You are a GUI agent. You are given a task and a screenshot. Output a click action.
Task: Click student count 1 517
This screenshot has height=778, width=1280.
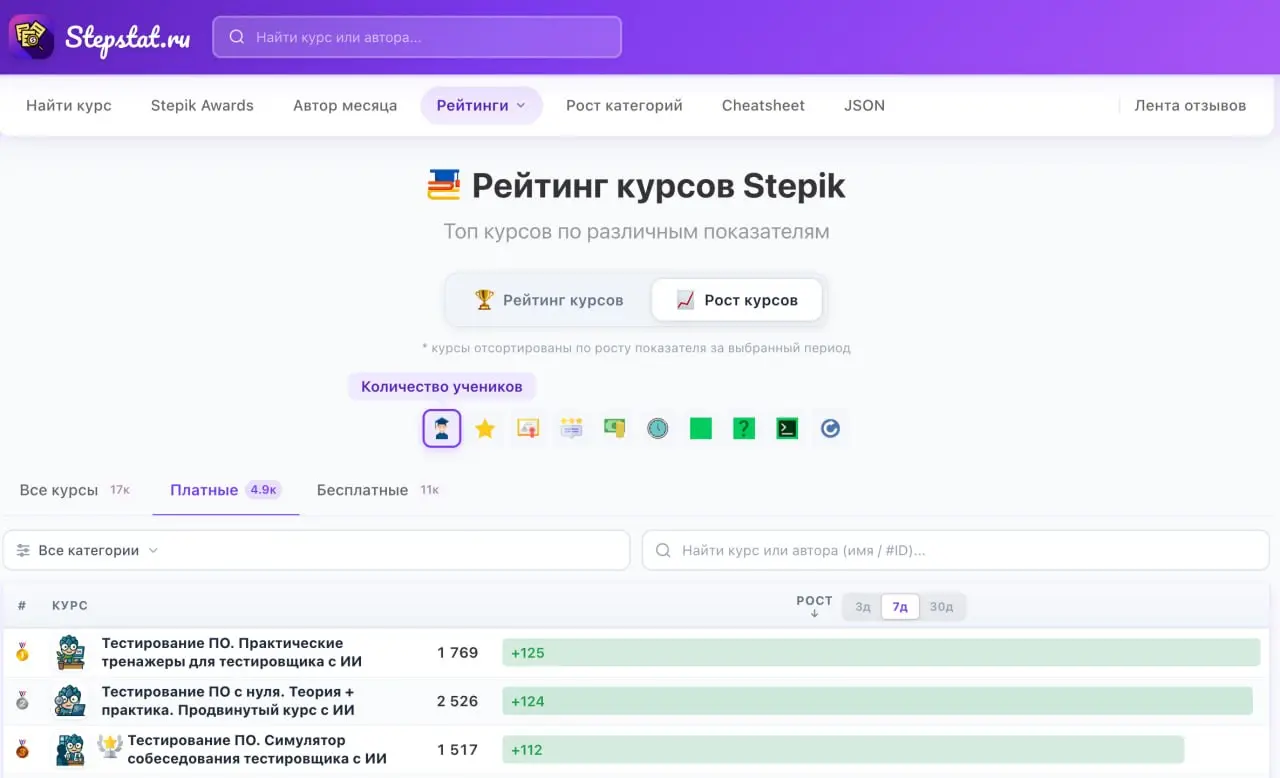click(x=457, y=749)
